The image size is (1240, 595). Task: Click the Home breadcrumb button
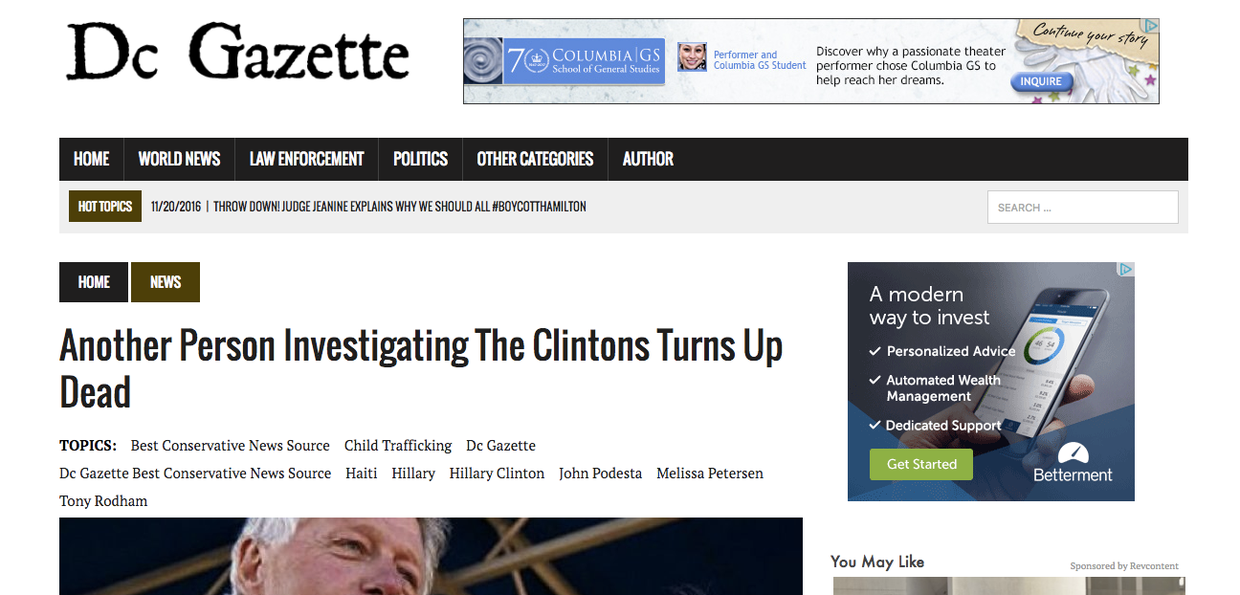coord(94,282)
